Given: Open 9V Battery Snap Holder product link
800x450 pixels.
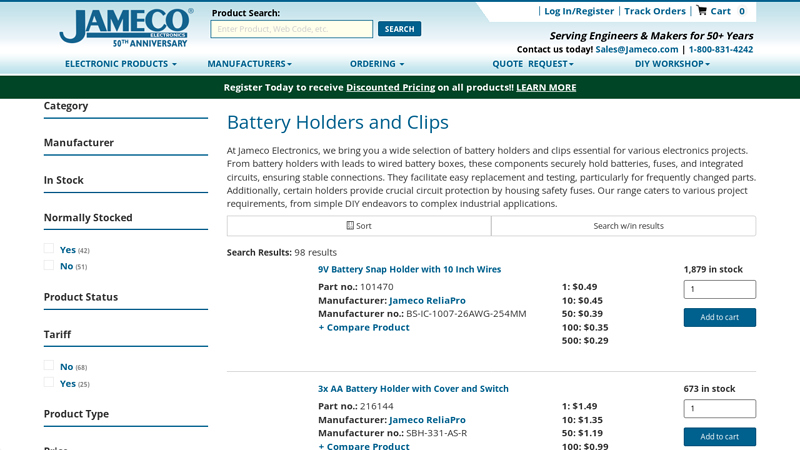Looking at the screenshot, I should (409, 269).
